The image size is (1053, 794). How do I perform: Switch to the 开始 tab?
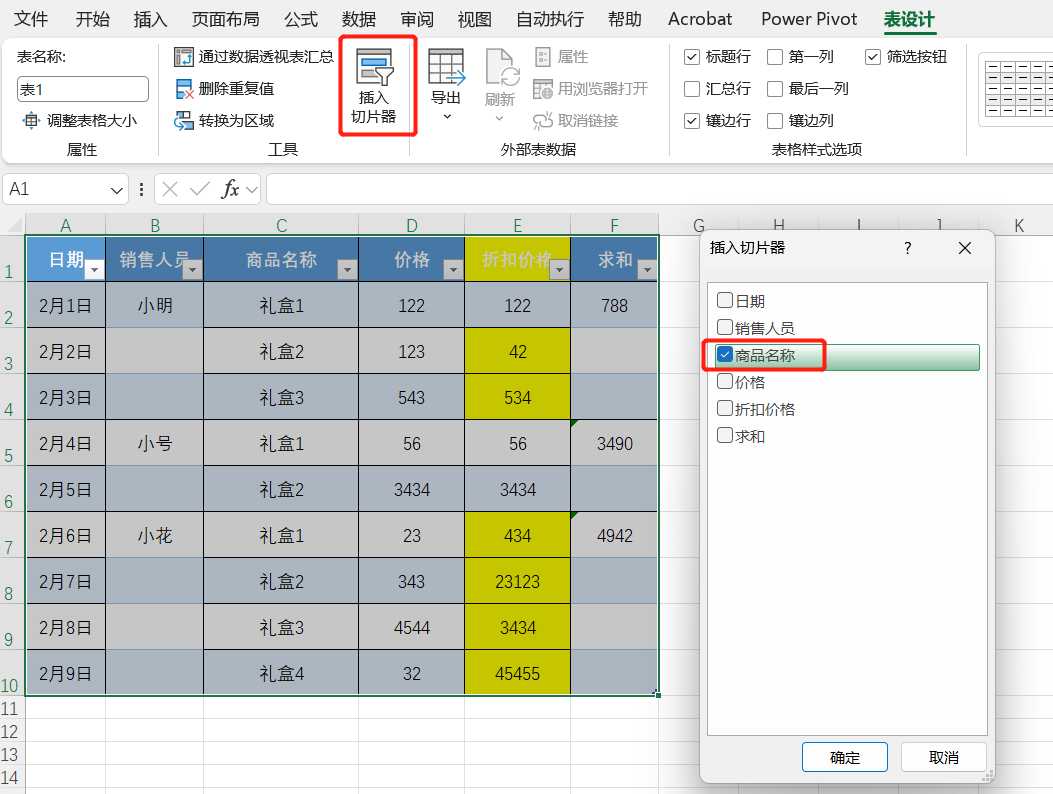[93, 19]
